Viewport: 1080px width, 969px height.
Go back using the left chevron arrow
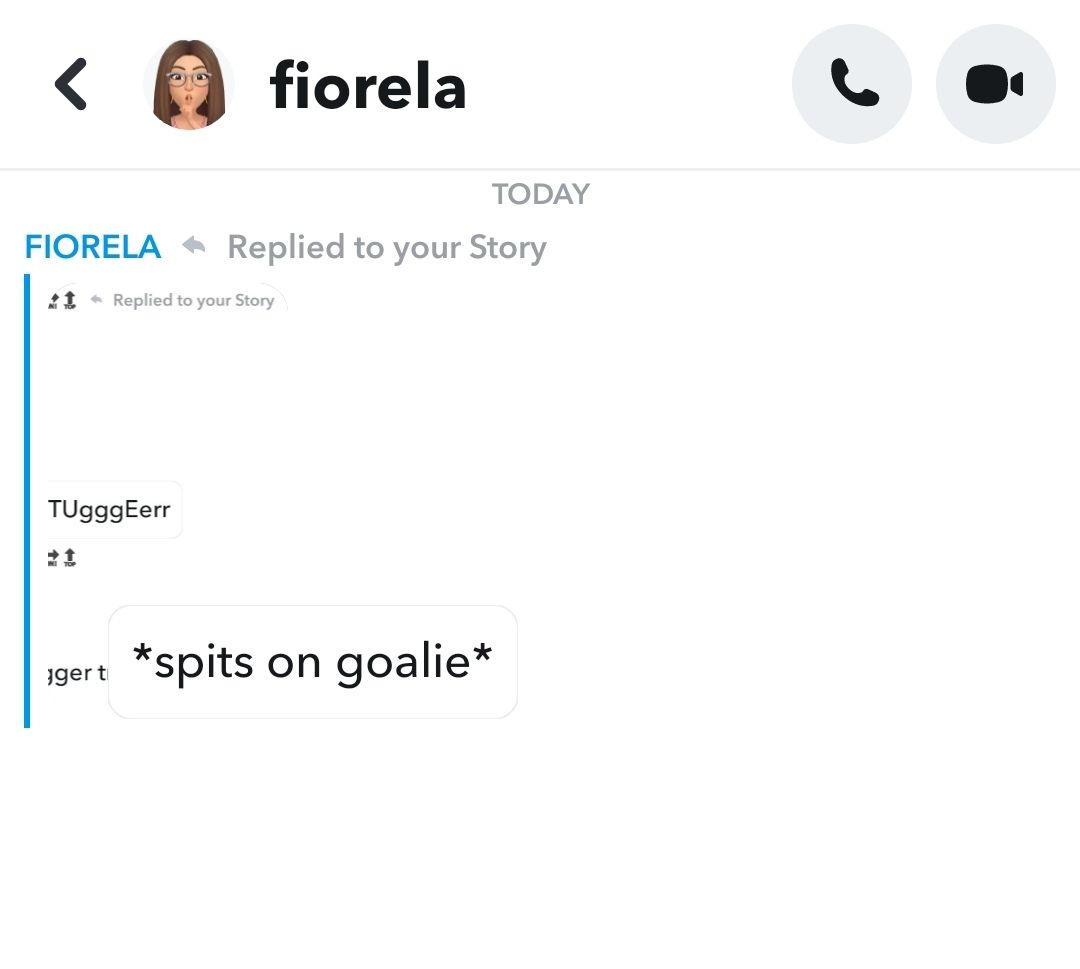point(71,84)
